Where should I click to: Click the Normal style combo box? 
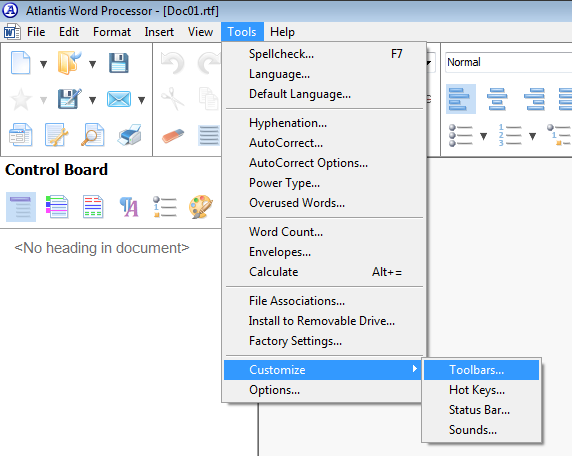coord(508,62)
